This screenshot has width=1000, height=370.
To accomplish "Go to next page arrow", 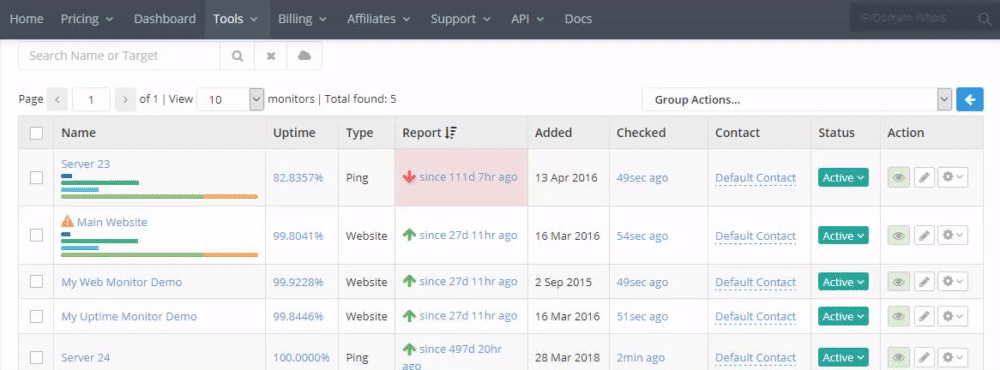I will click(x=126, y=100).
